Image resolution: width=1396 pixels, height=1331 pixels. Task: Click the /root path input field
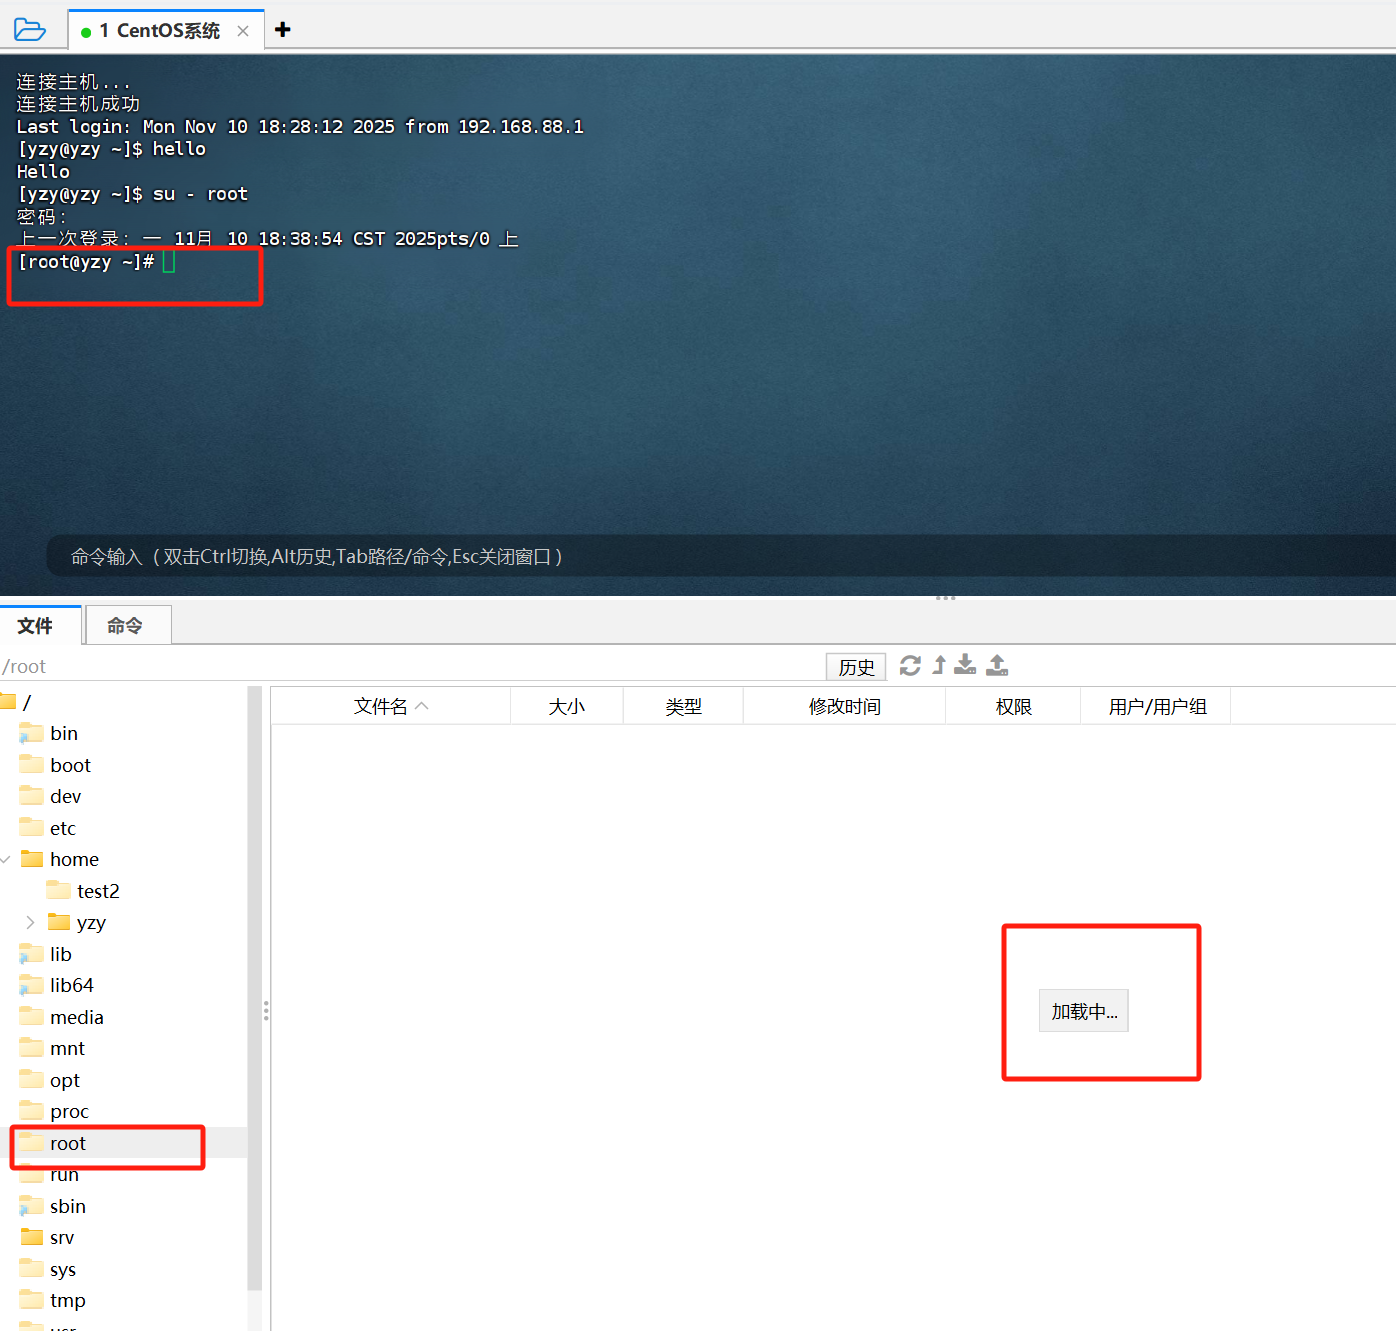pos(410,667)
